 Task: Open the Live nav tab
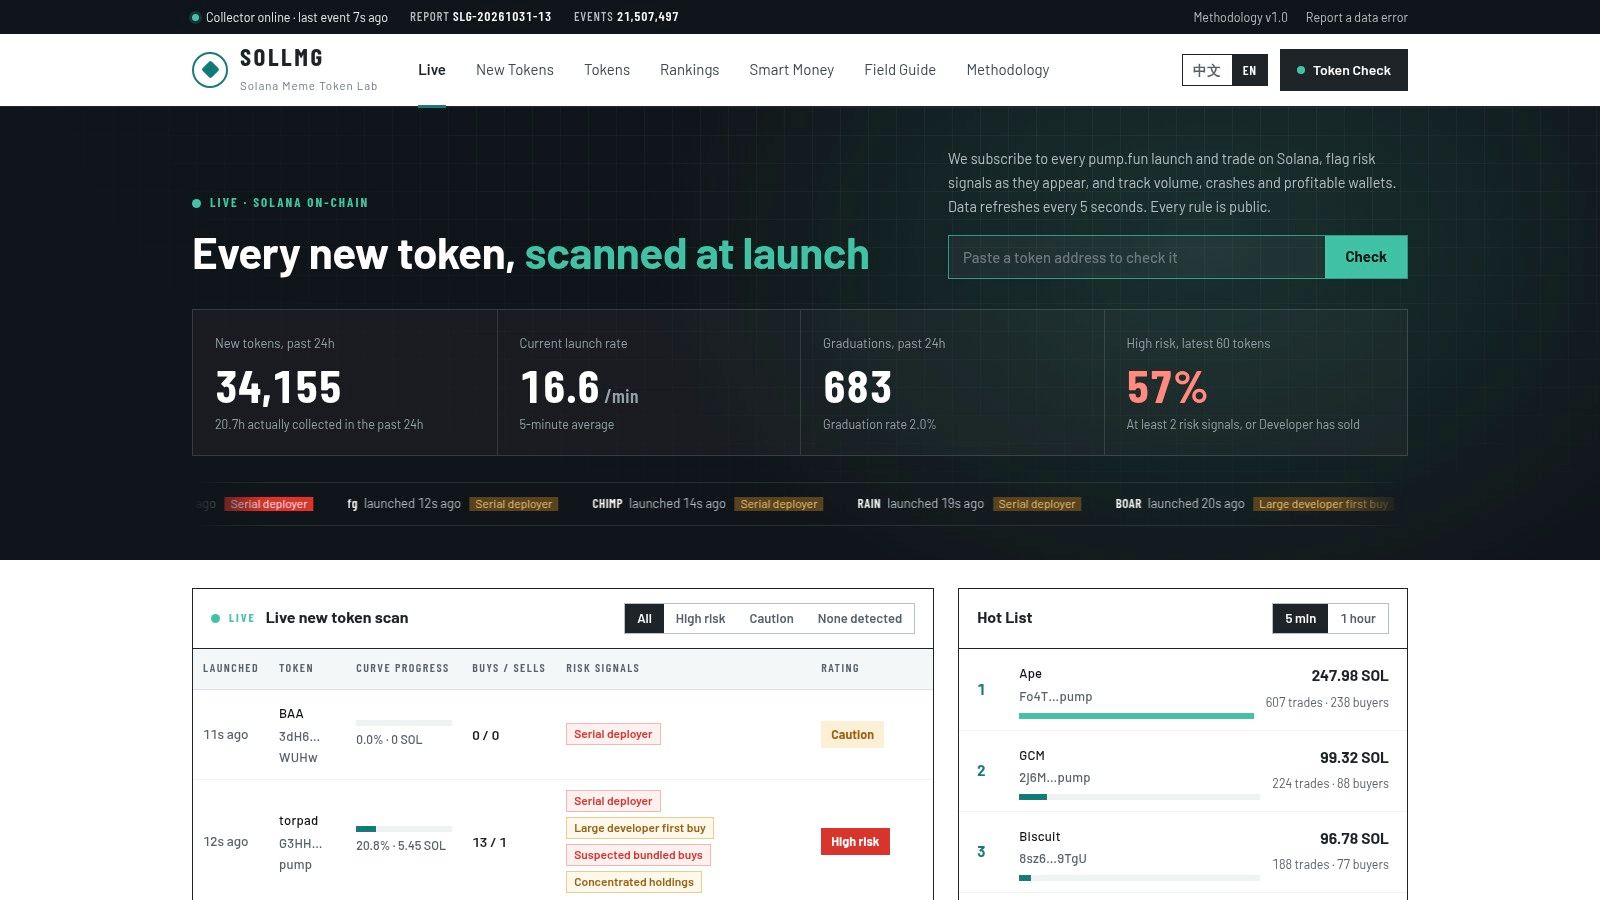pos(432,70)
